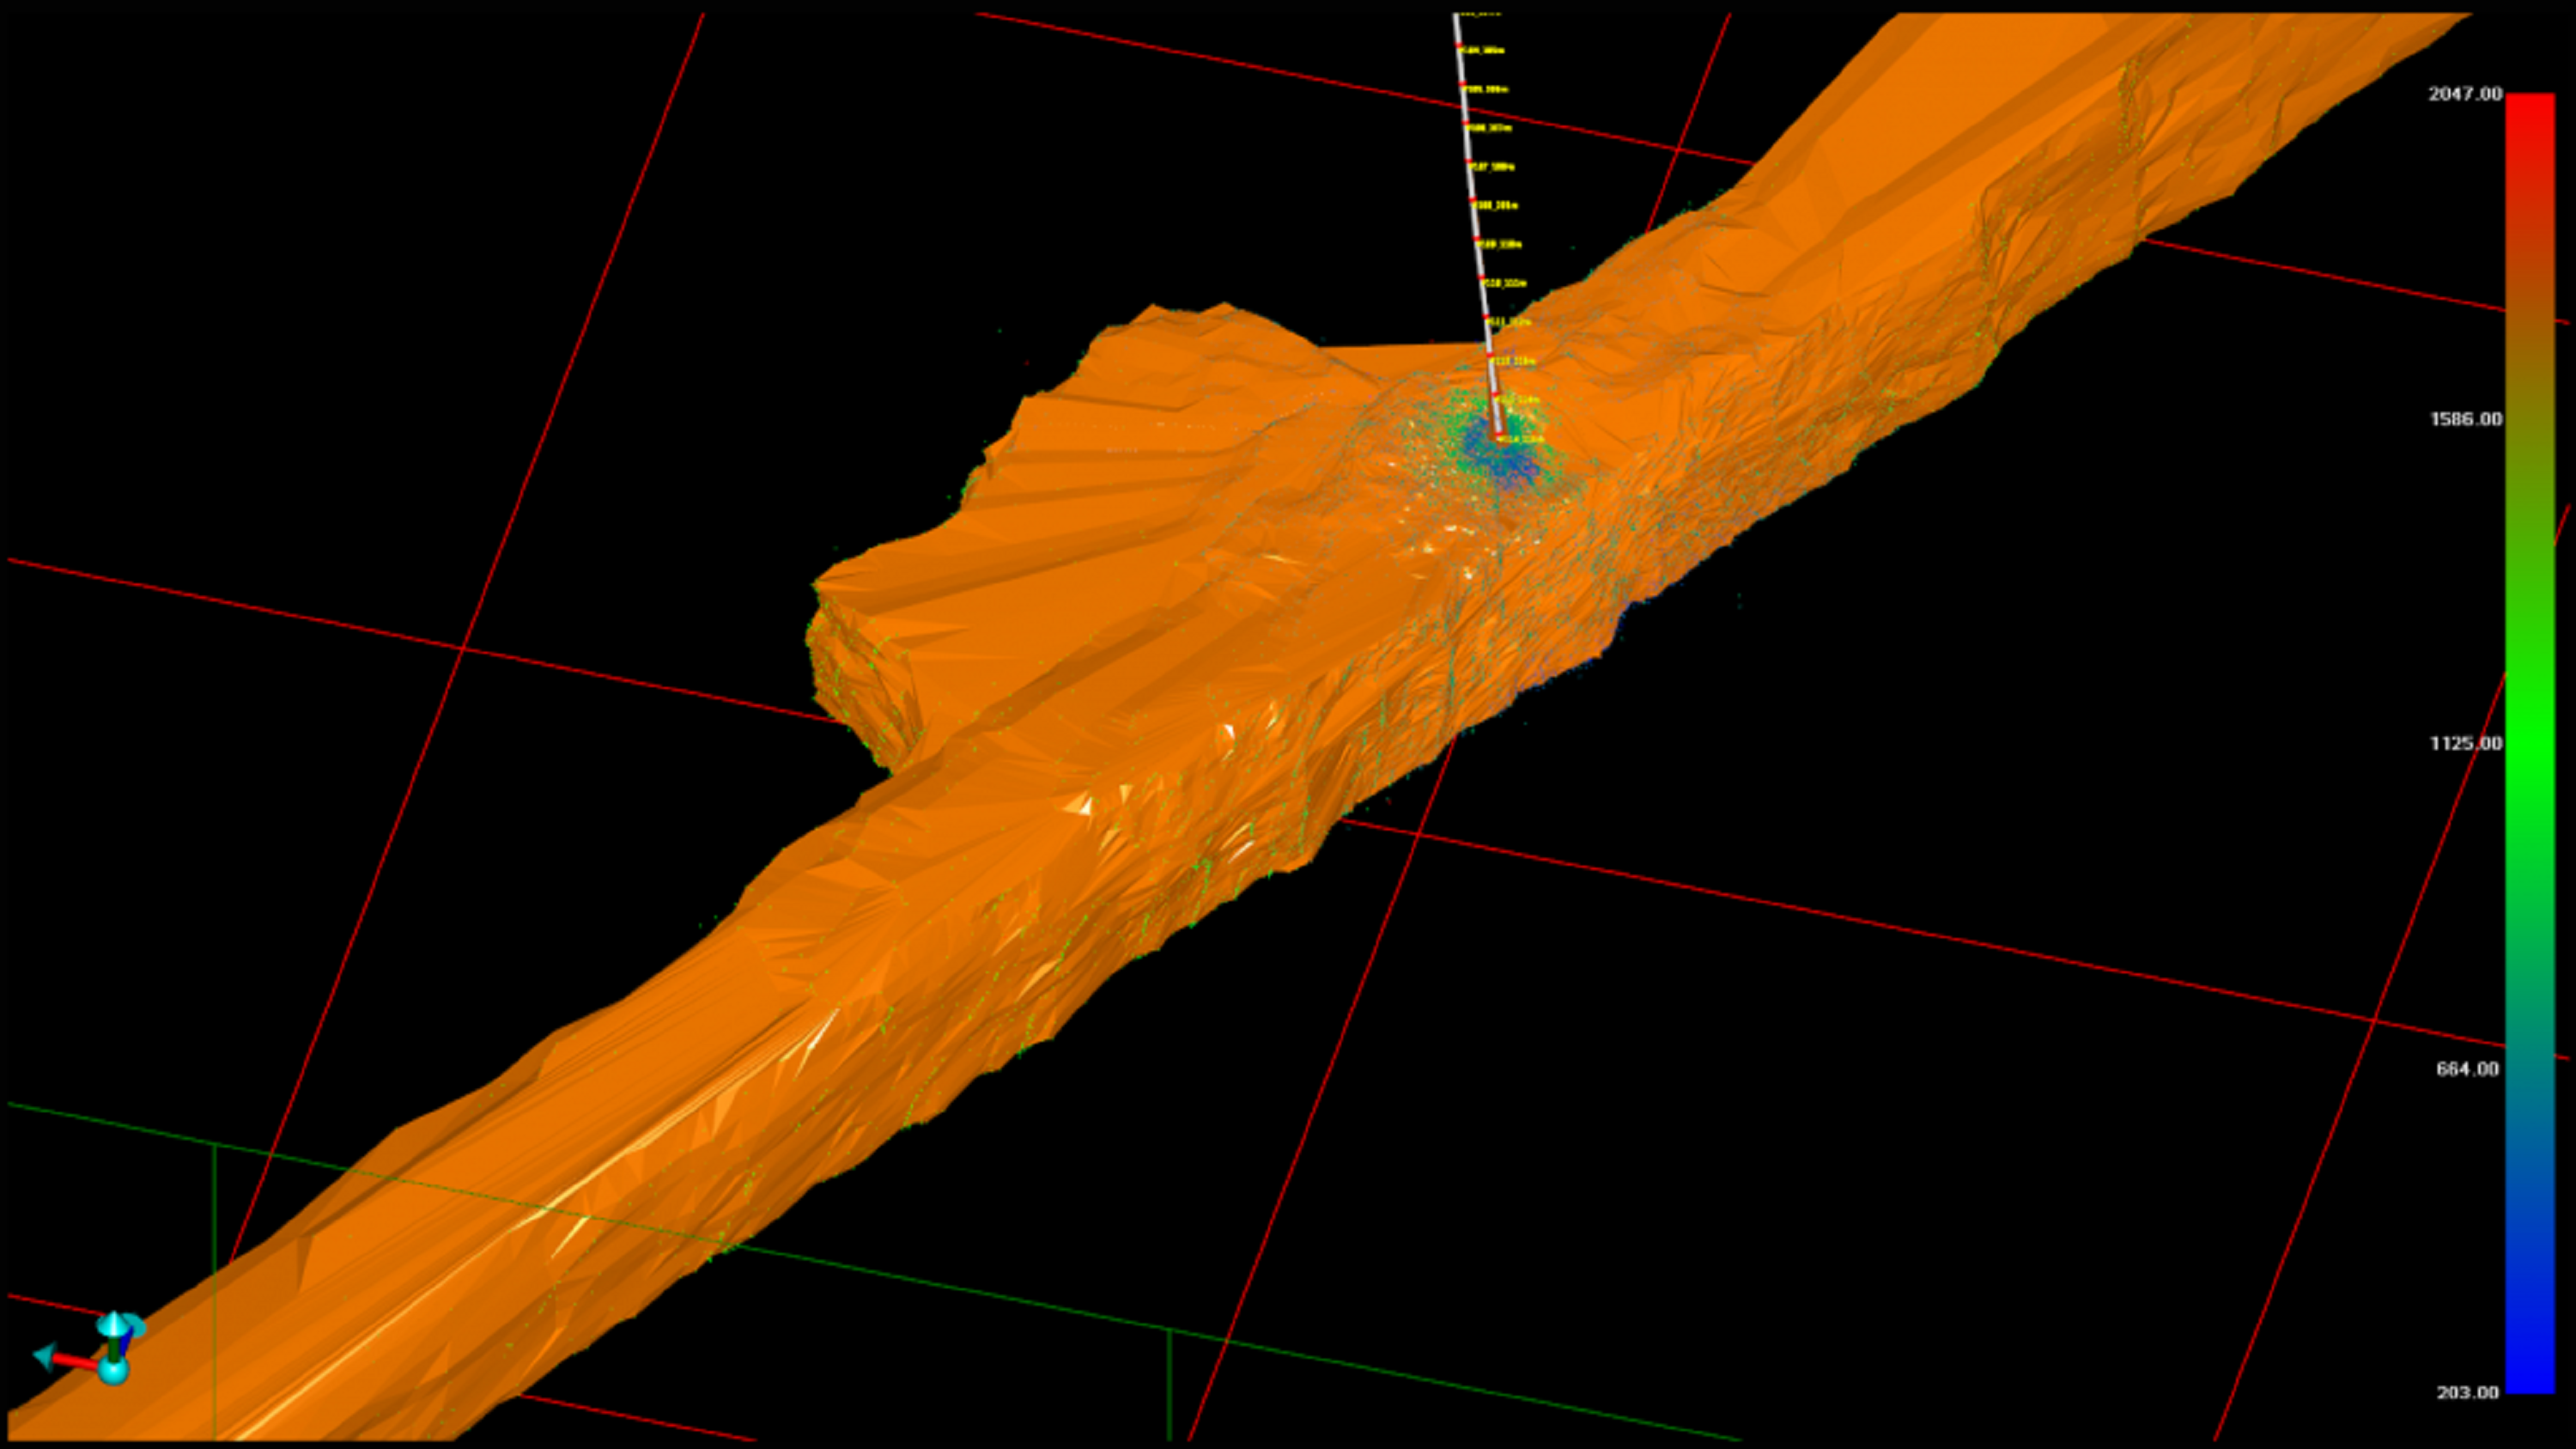Click the 1125.00 legend value
This screenshot has height=1449, width=2576.
pos(2465,743)
